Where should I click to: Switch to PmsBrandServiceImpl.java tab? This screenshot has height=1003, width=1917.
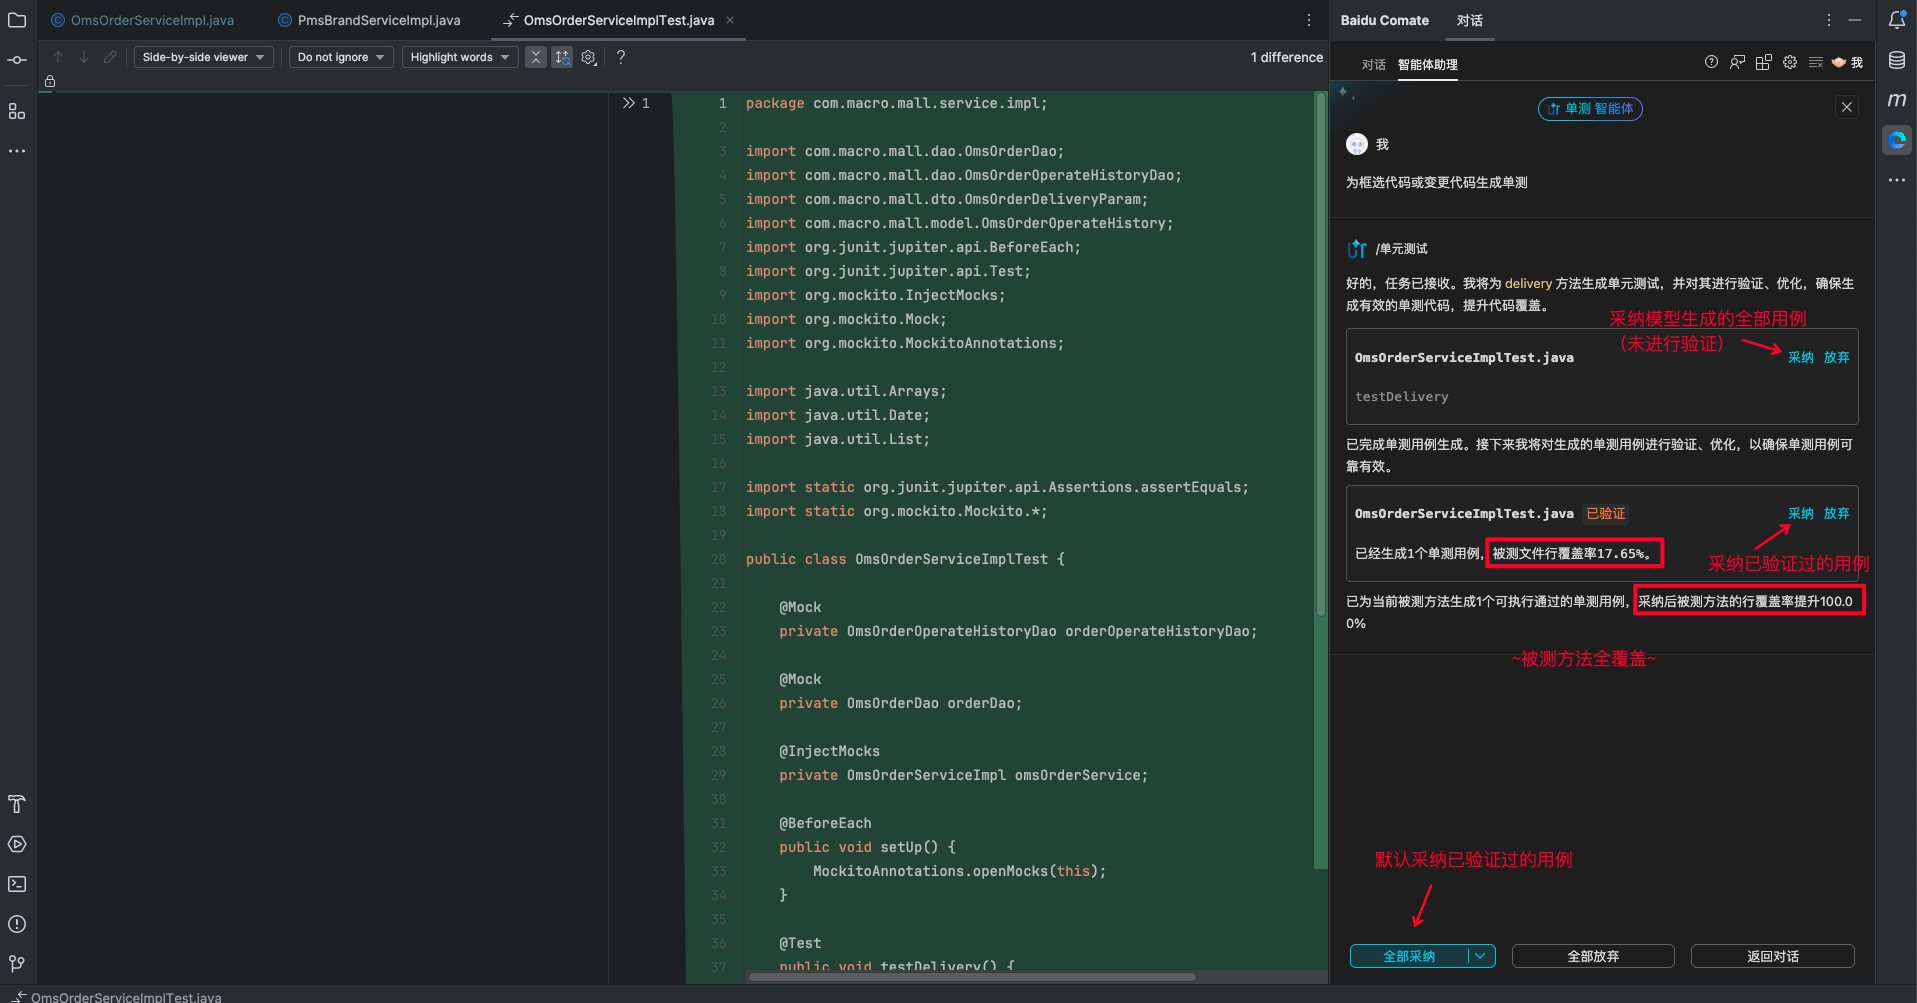click(x=370, y=20)
